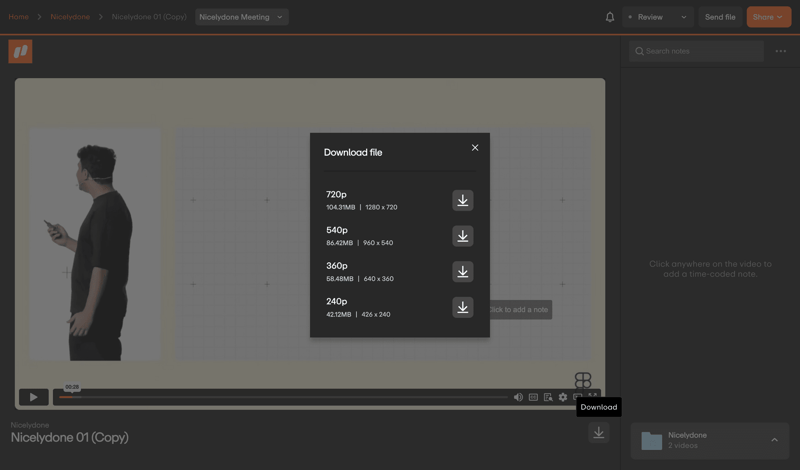This screenshot has height=470, width=800.
Task: Download the 540p version
Action: [x=462, y=236]
